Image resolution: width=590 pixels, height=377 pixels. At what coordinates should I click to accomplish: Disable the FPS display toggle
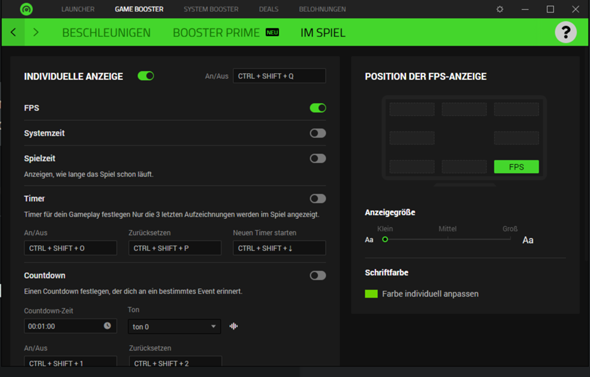318,108
